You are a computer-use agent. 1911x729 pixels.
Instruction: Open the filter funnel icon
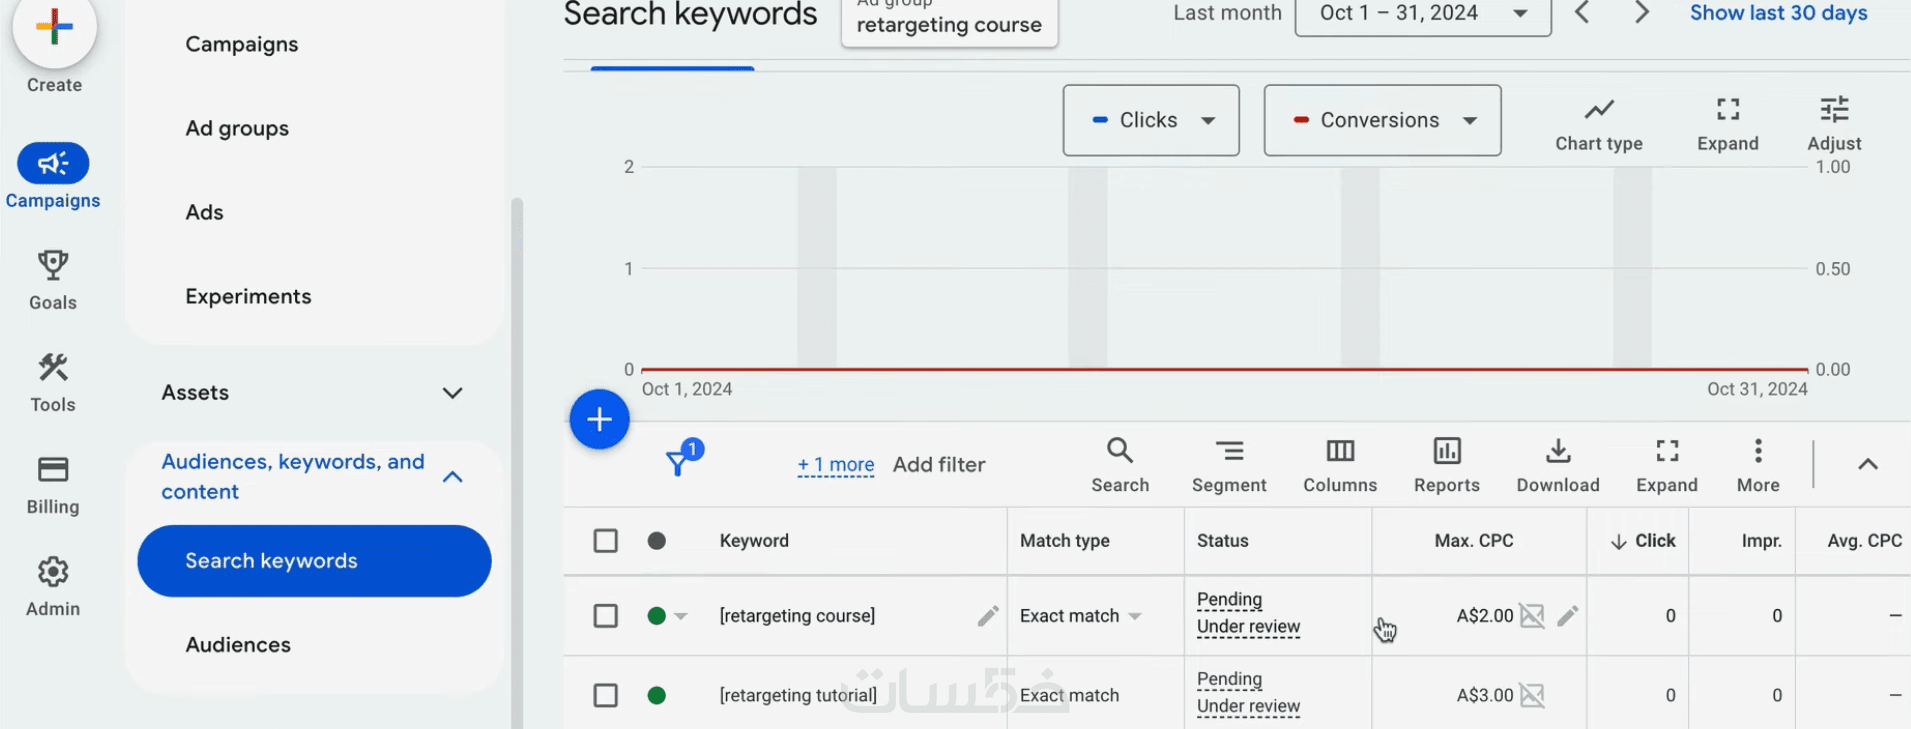click(x=679, y=463)
